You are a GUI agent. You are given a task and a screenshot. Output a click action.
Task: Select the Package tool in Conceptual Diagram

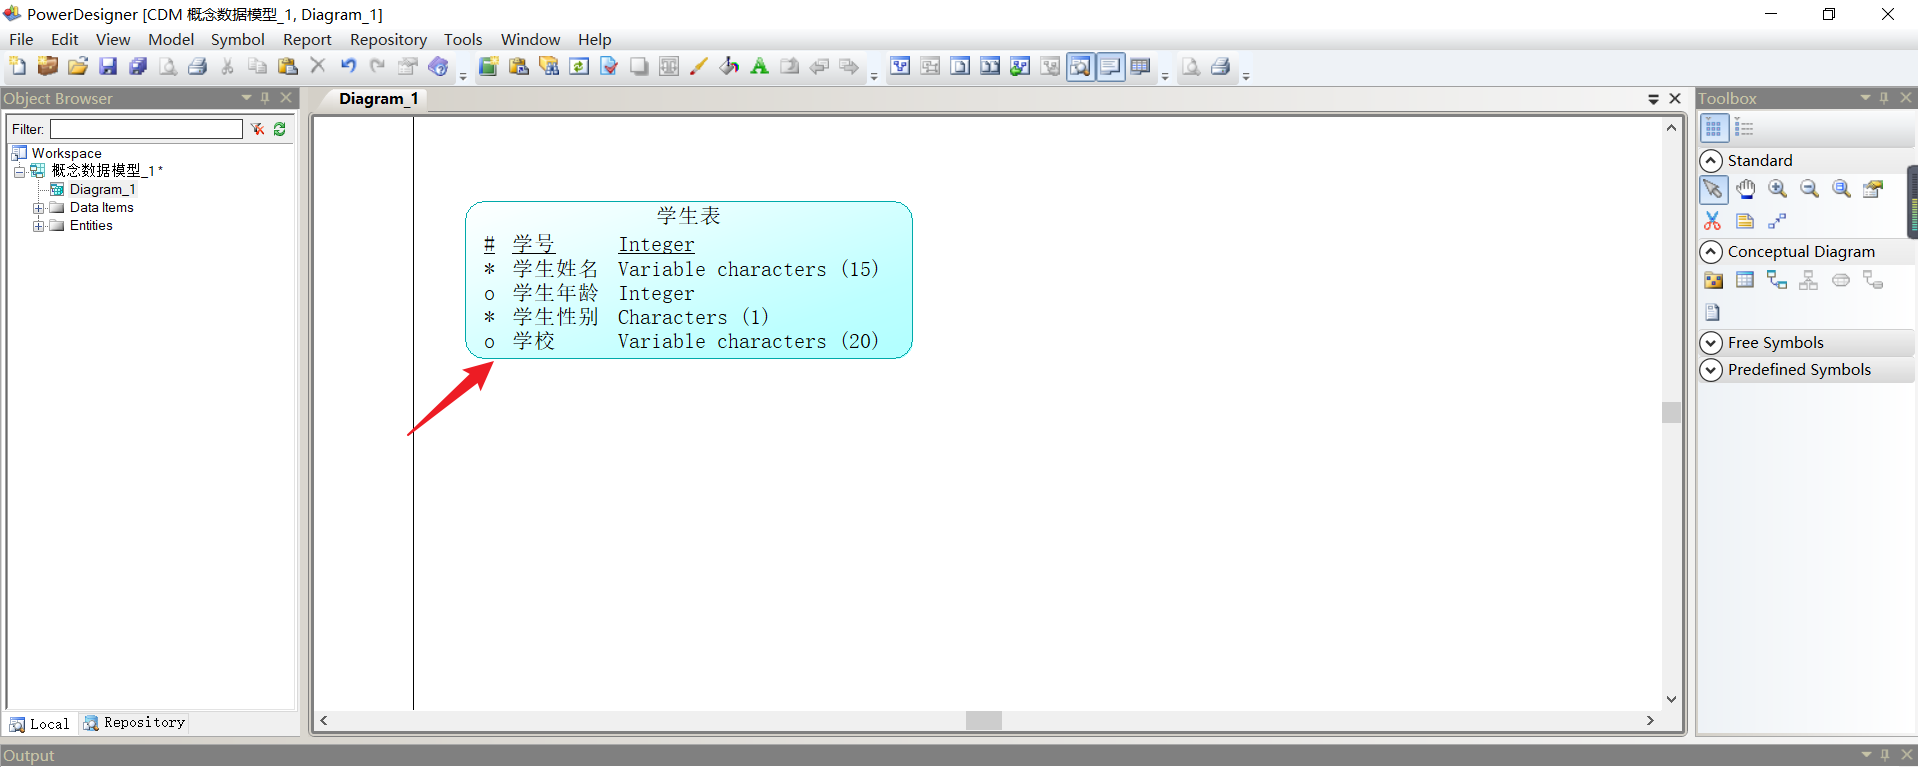[x=1713, y=281]
